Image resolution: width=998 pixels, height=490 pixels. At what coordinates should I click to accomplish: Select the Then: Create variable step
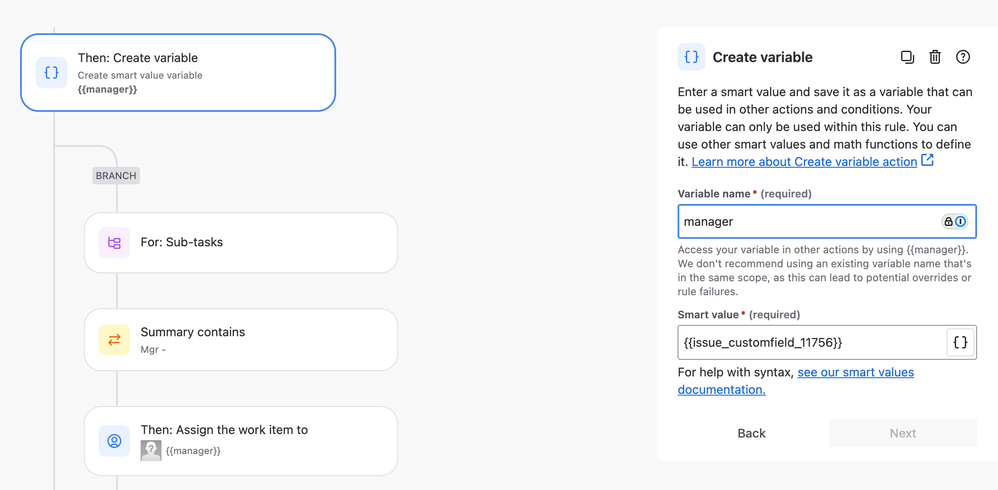(178, 73)
